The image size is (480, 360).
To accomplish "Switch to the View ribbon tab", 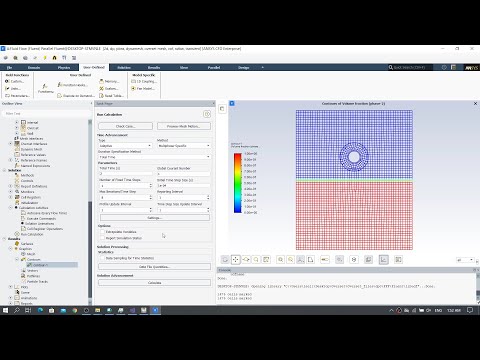I will 184,67.
